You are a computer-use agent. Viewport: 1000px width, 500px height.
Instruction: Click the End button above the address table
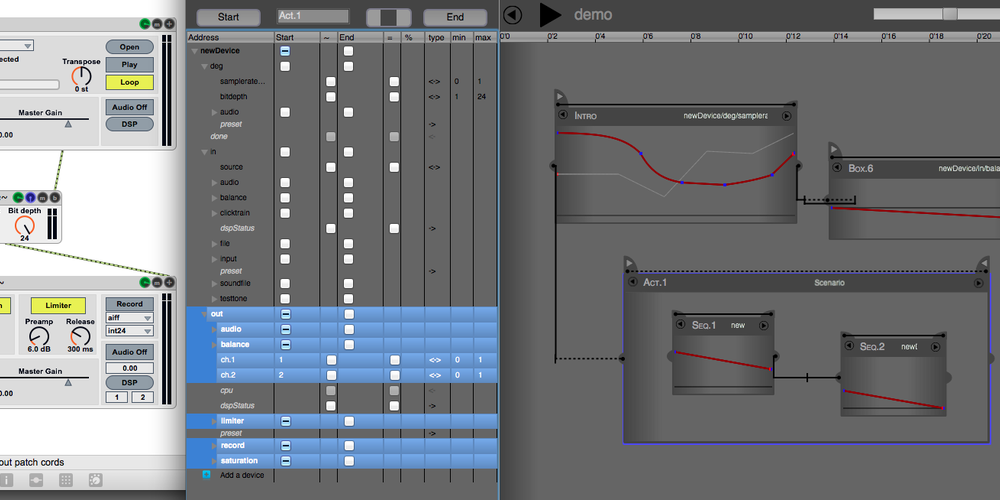[x=455, y=17]
